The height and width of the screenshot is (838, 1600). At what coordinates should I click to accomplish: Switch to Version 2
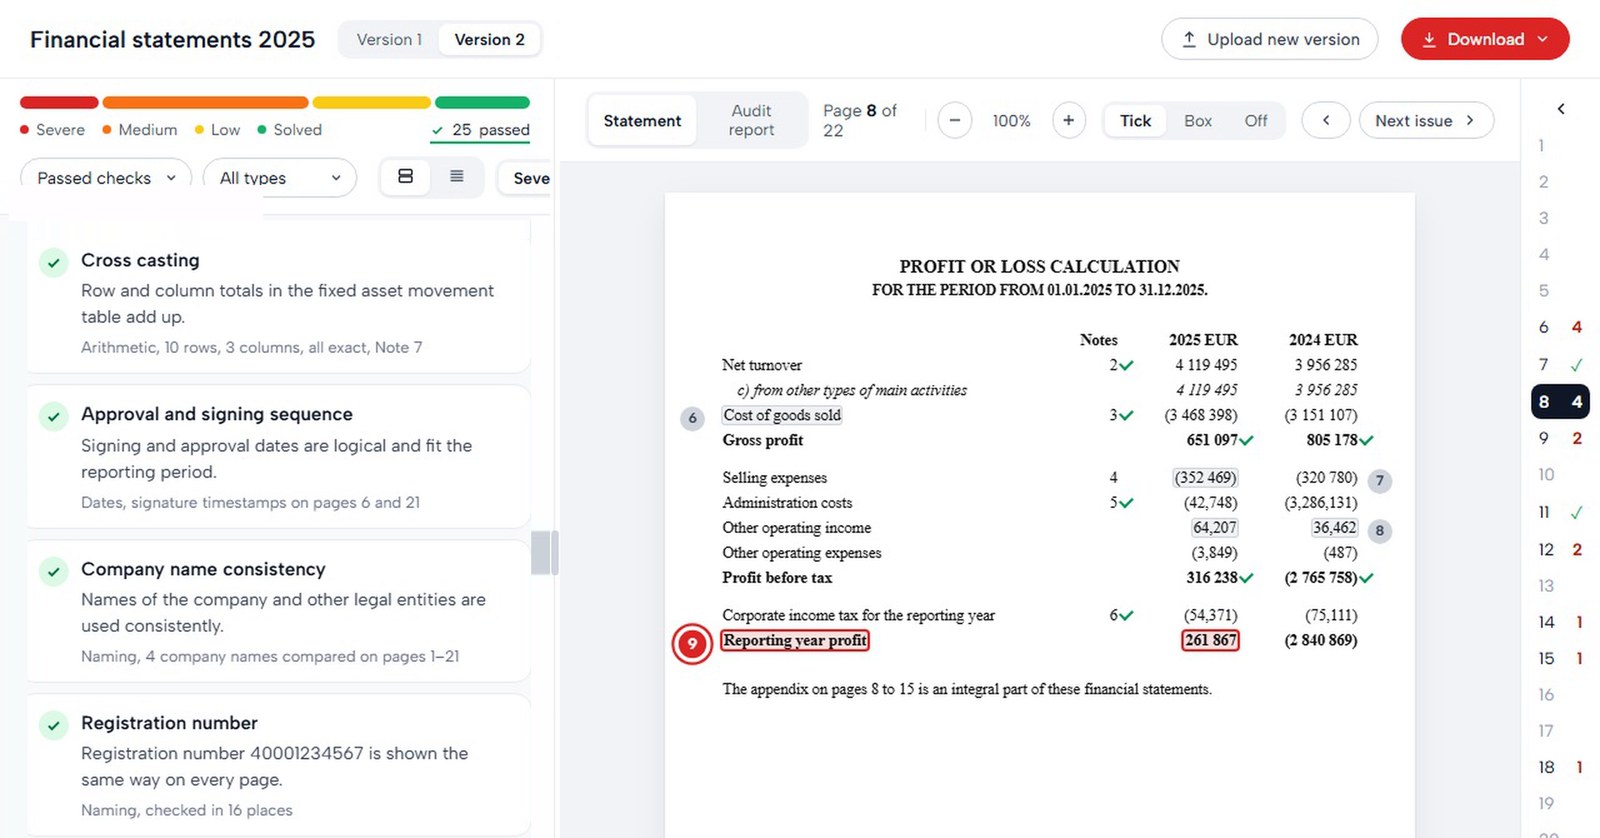click(x=489, y=40)
